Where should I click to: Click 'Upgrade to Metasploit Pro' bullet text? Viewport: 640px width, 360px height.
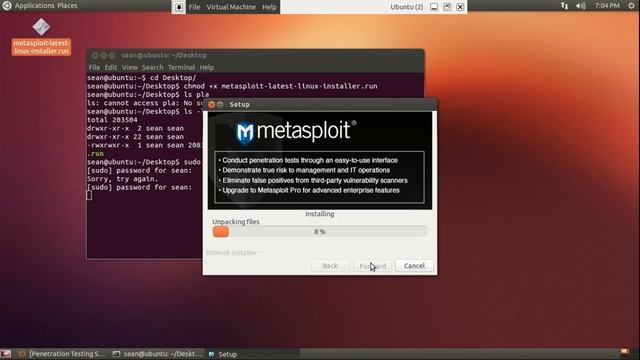tap(311, 190)
